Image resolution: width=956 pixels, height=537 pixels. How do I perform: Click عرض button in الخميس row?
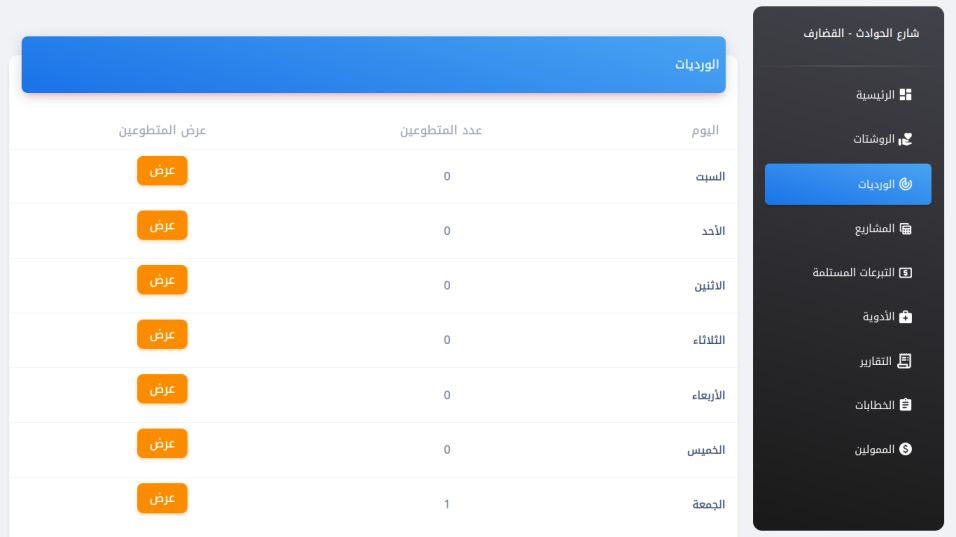click(x=162, y=444)
